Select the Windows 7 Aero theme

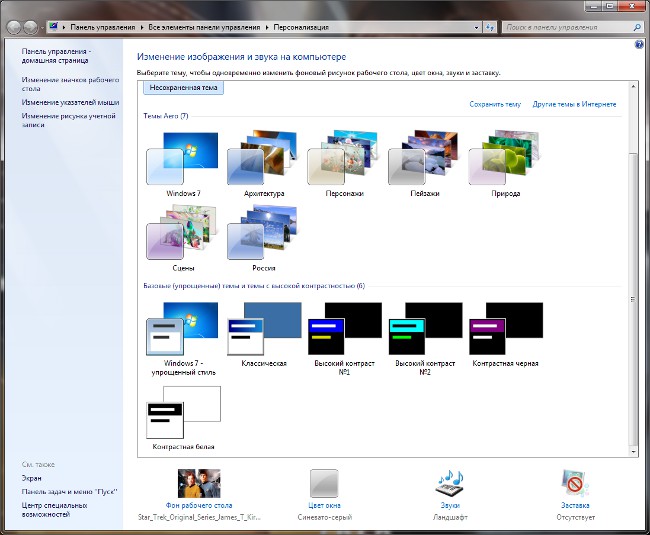point(183,164)
